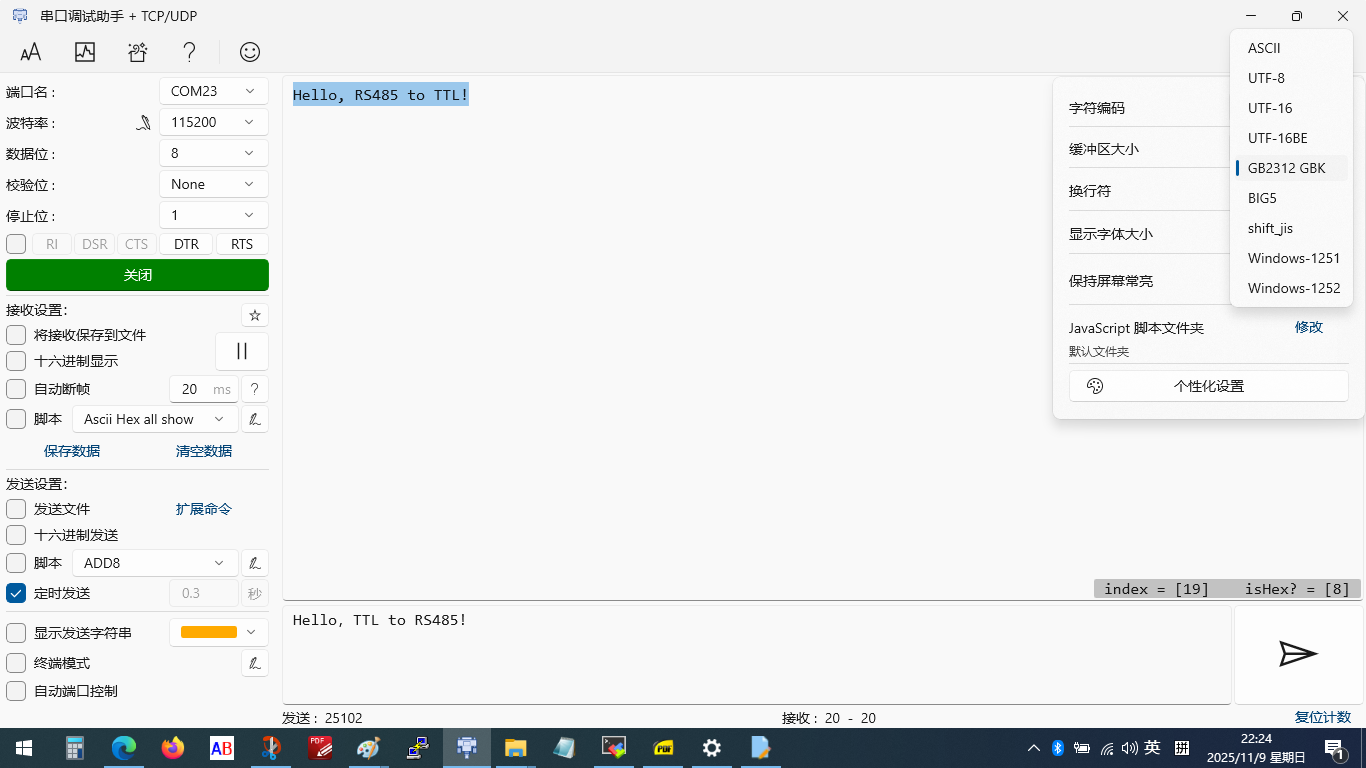Click the auto-frame help question icon

[255, 389]
